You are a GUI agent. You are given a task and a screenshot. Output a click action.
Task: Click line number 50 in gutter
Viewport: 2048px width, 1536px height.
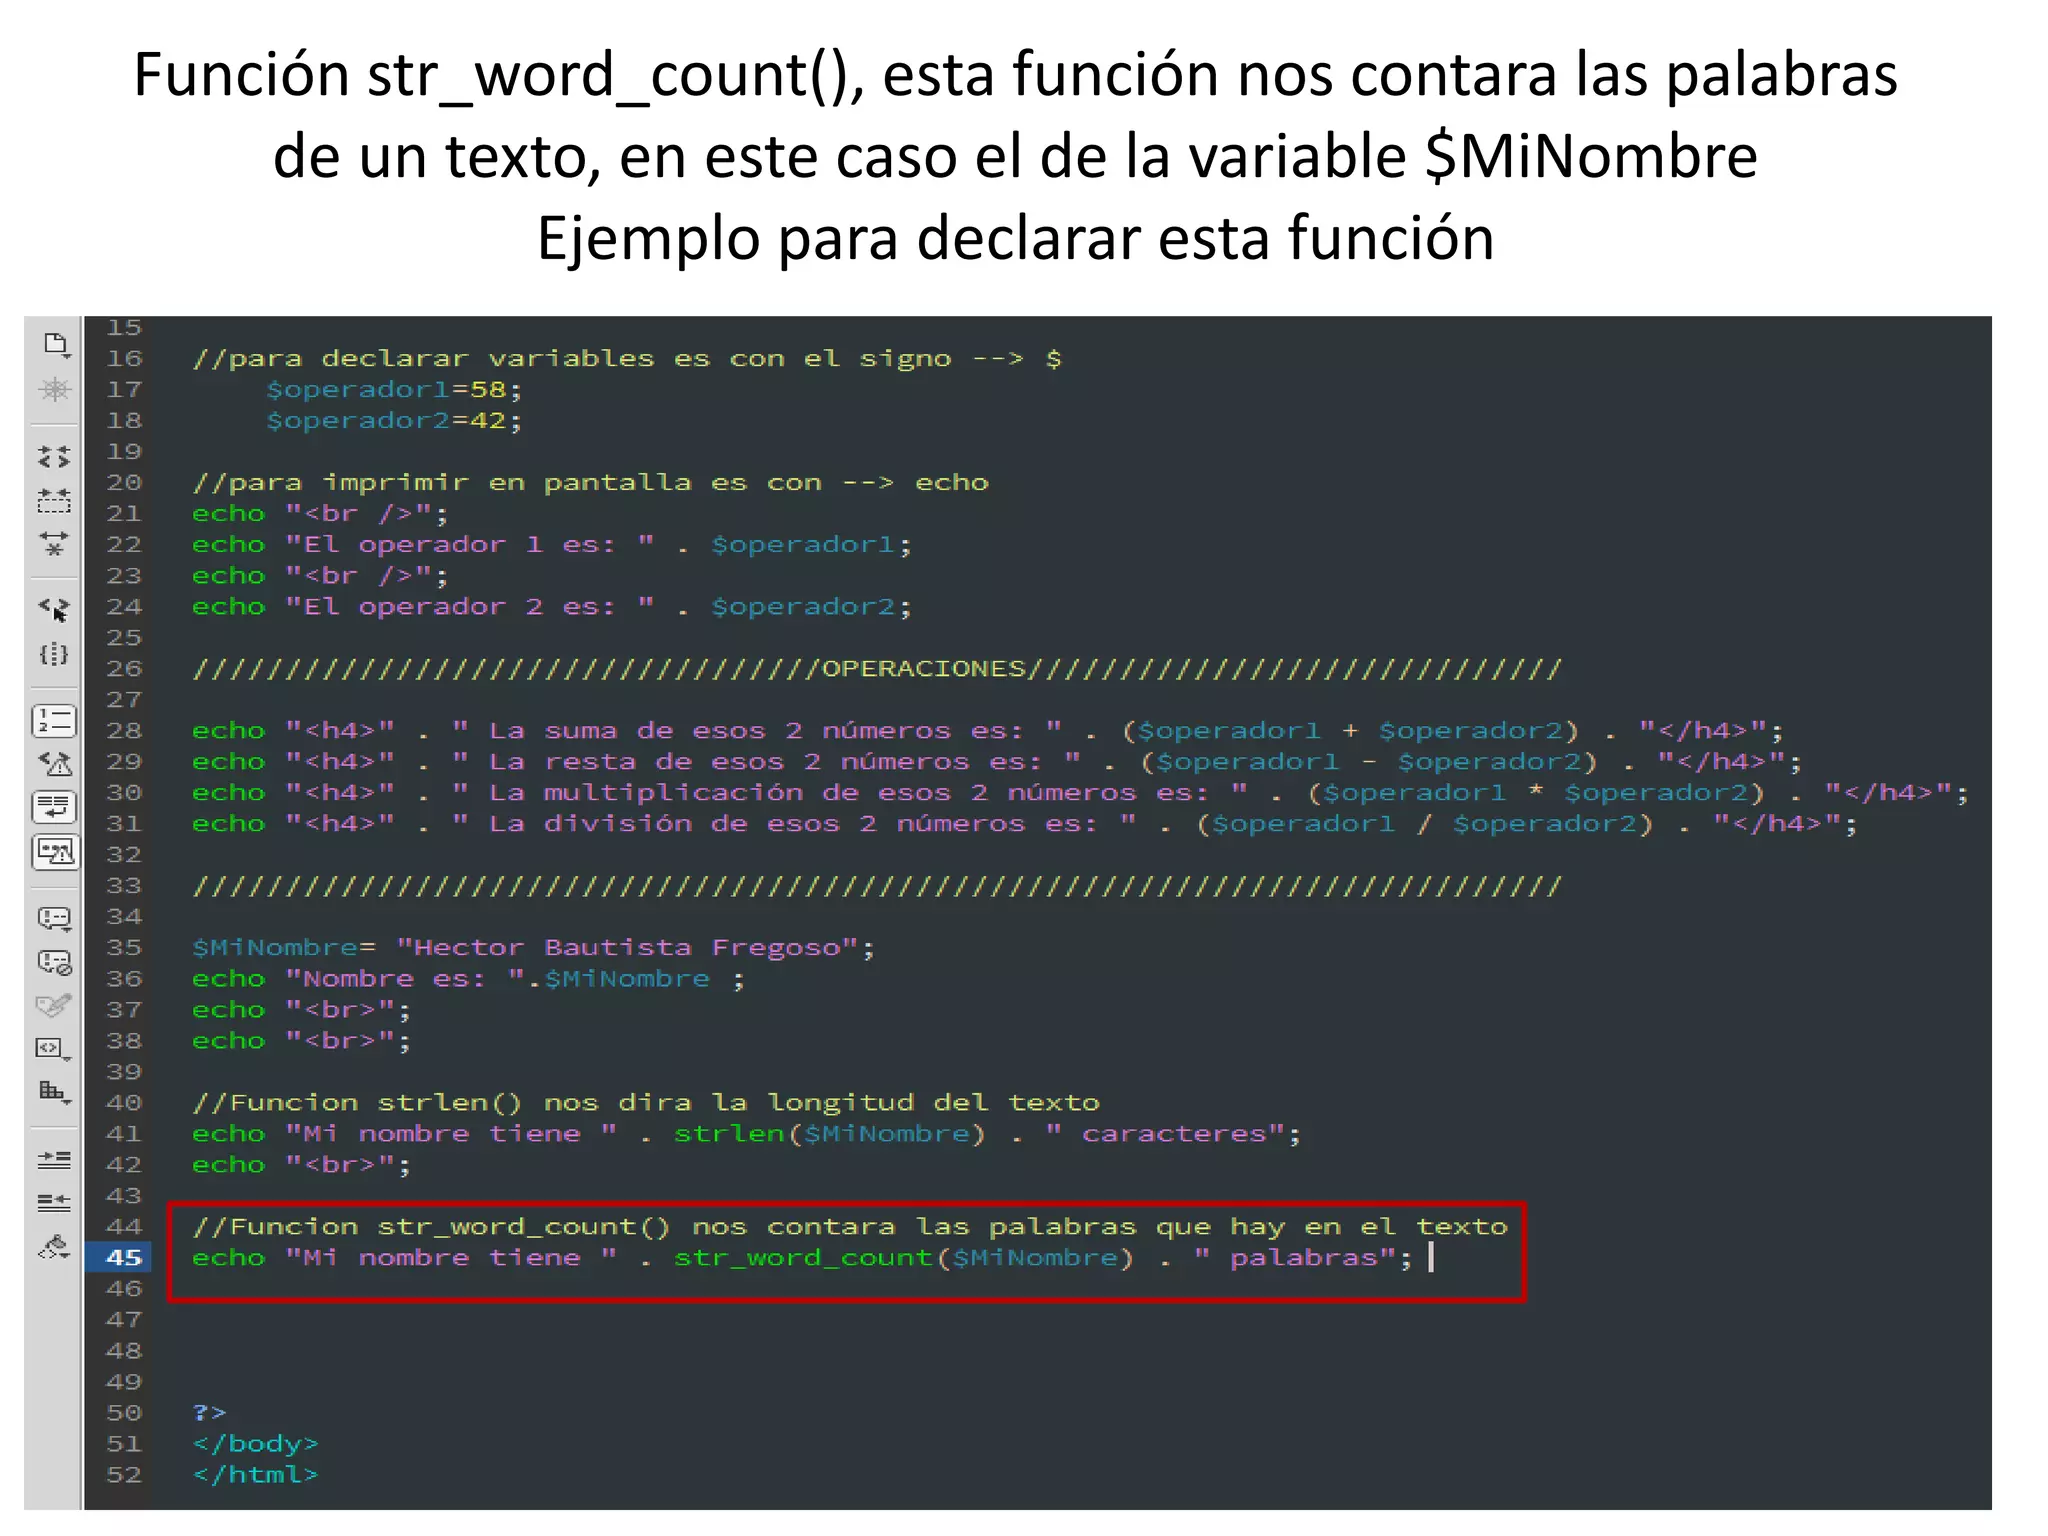124,1412
